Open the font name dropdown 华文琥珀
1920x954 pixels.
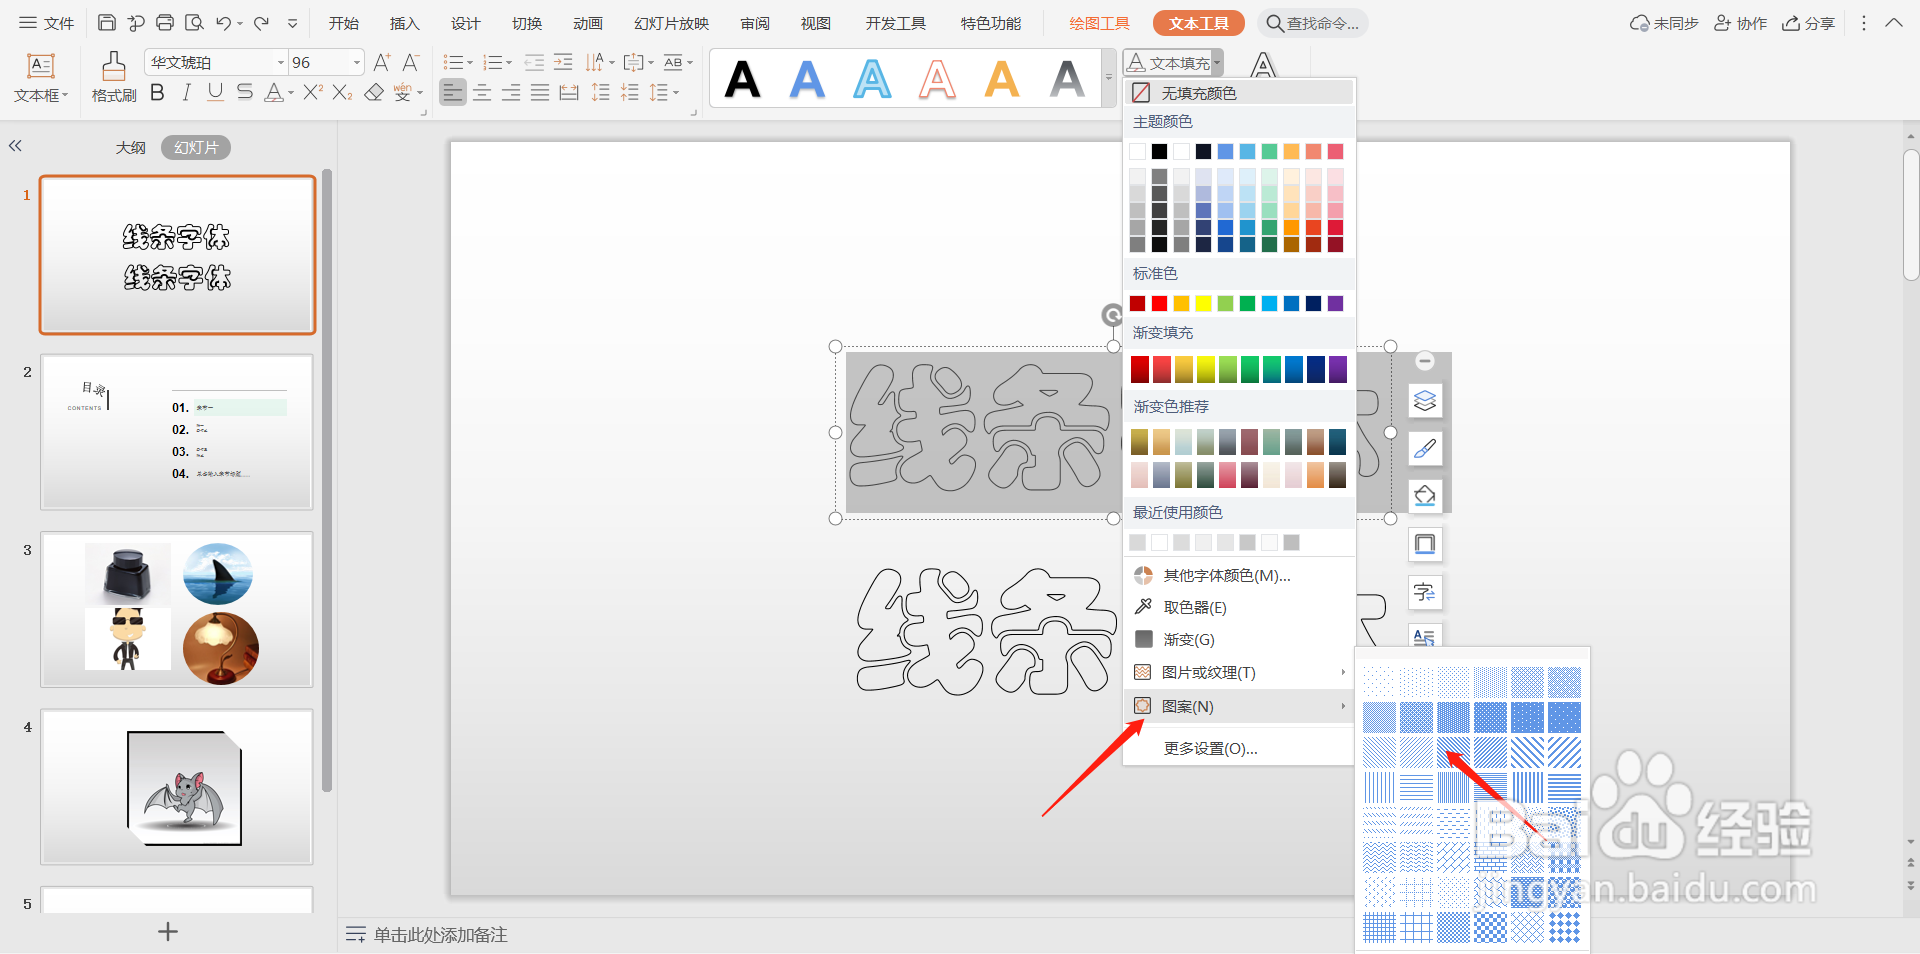[280, 62]
